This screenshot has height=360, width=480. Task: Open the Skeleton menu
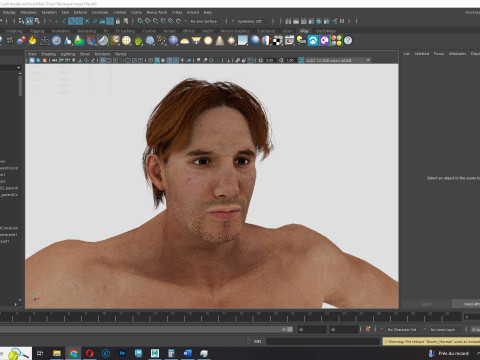point(49,12)
